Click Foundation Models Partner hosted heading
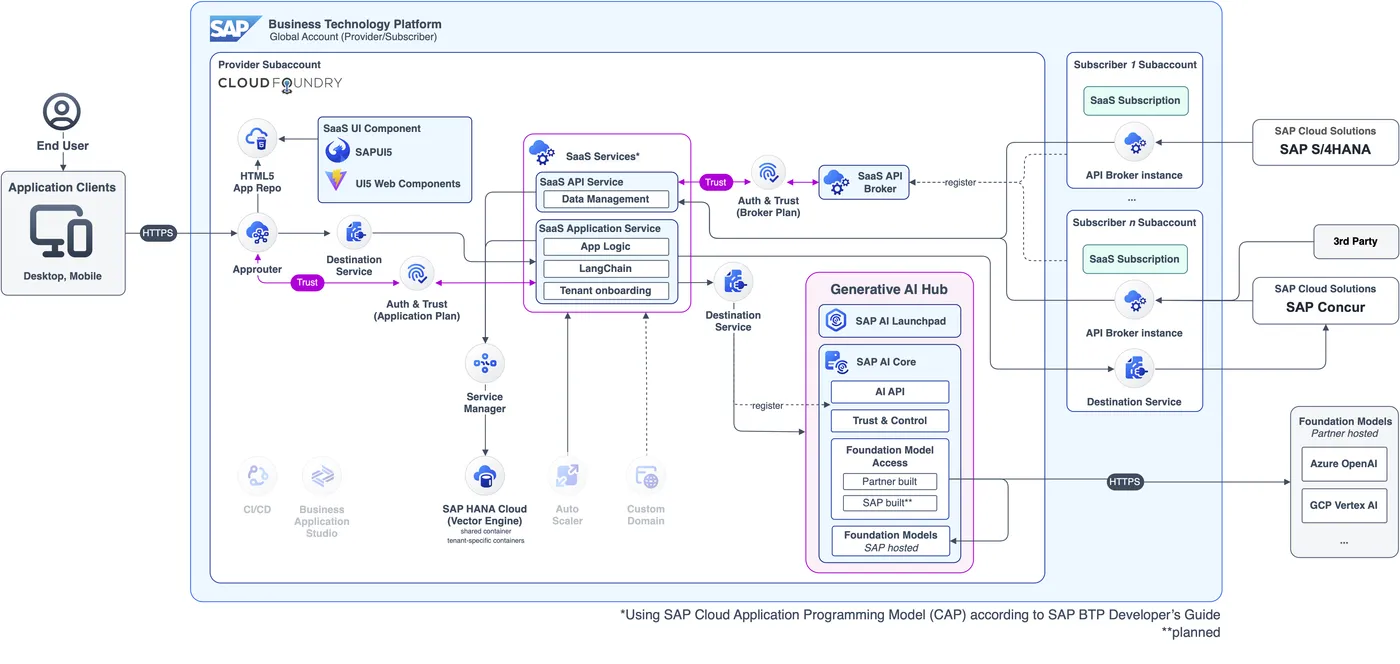 pos(1345,427)
